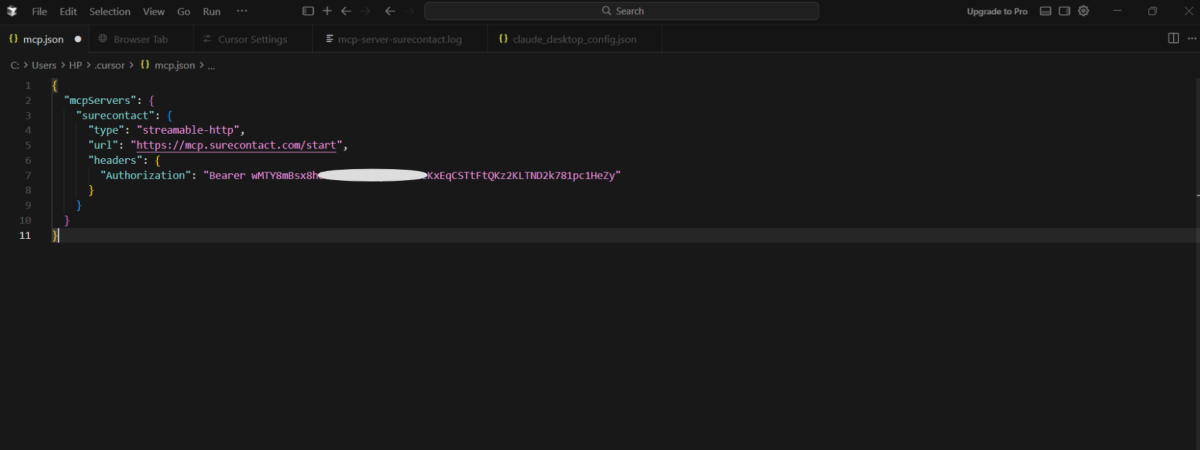Image resolution: width=1200 pixels, height=450 pixels.
Task: Click Upgrade to Pro
Action: click(x=997, y=11)
